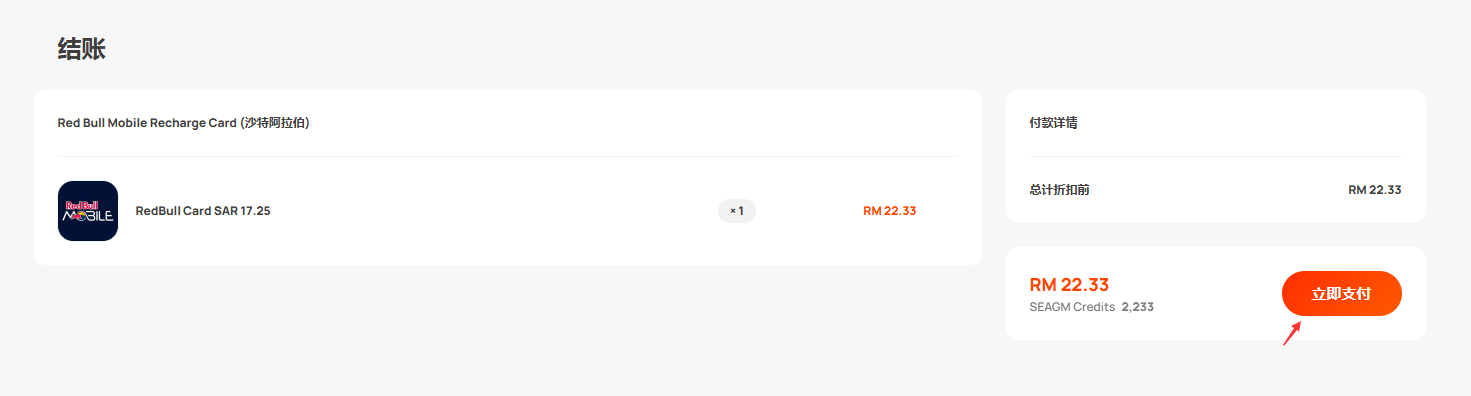Image resolution: width=1471 pixels, height=396 pixels.
Task: Click the SEAGM Credits label
Action: (1072, 307)
